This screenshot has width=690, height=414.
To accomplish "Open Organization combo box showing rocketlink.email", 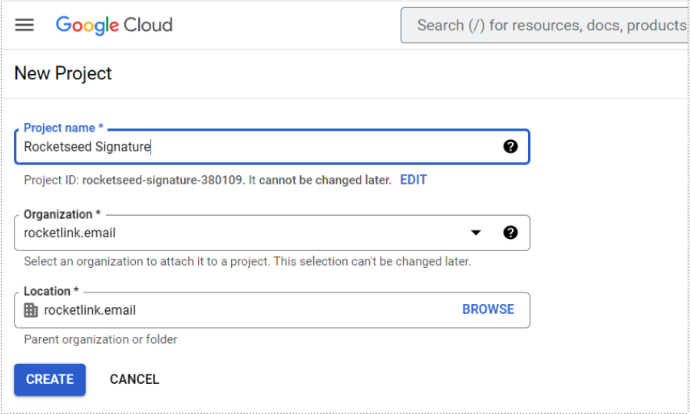I will 240,233.
